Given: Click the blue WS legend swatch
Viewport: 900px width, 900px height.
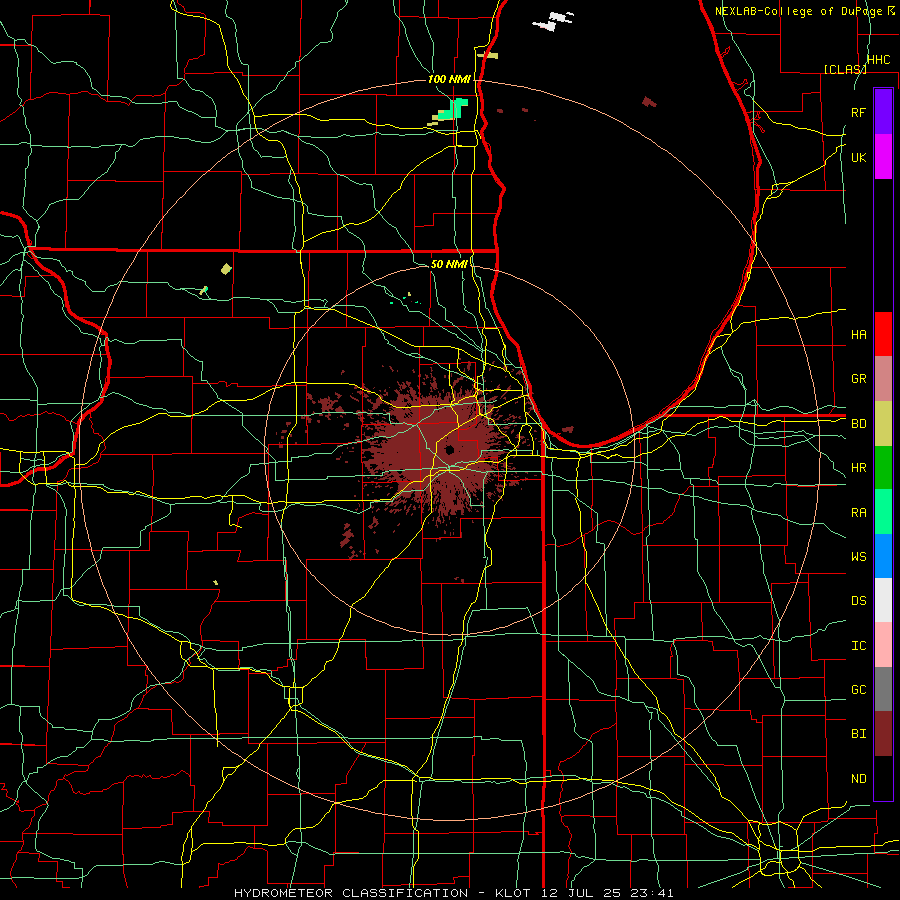Looking at the screenshot, I should coord(883,556).
